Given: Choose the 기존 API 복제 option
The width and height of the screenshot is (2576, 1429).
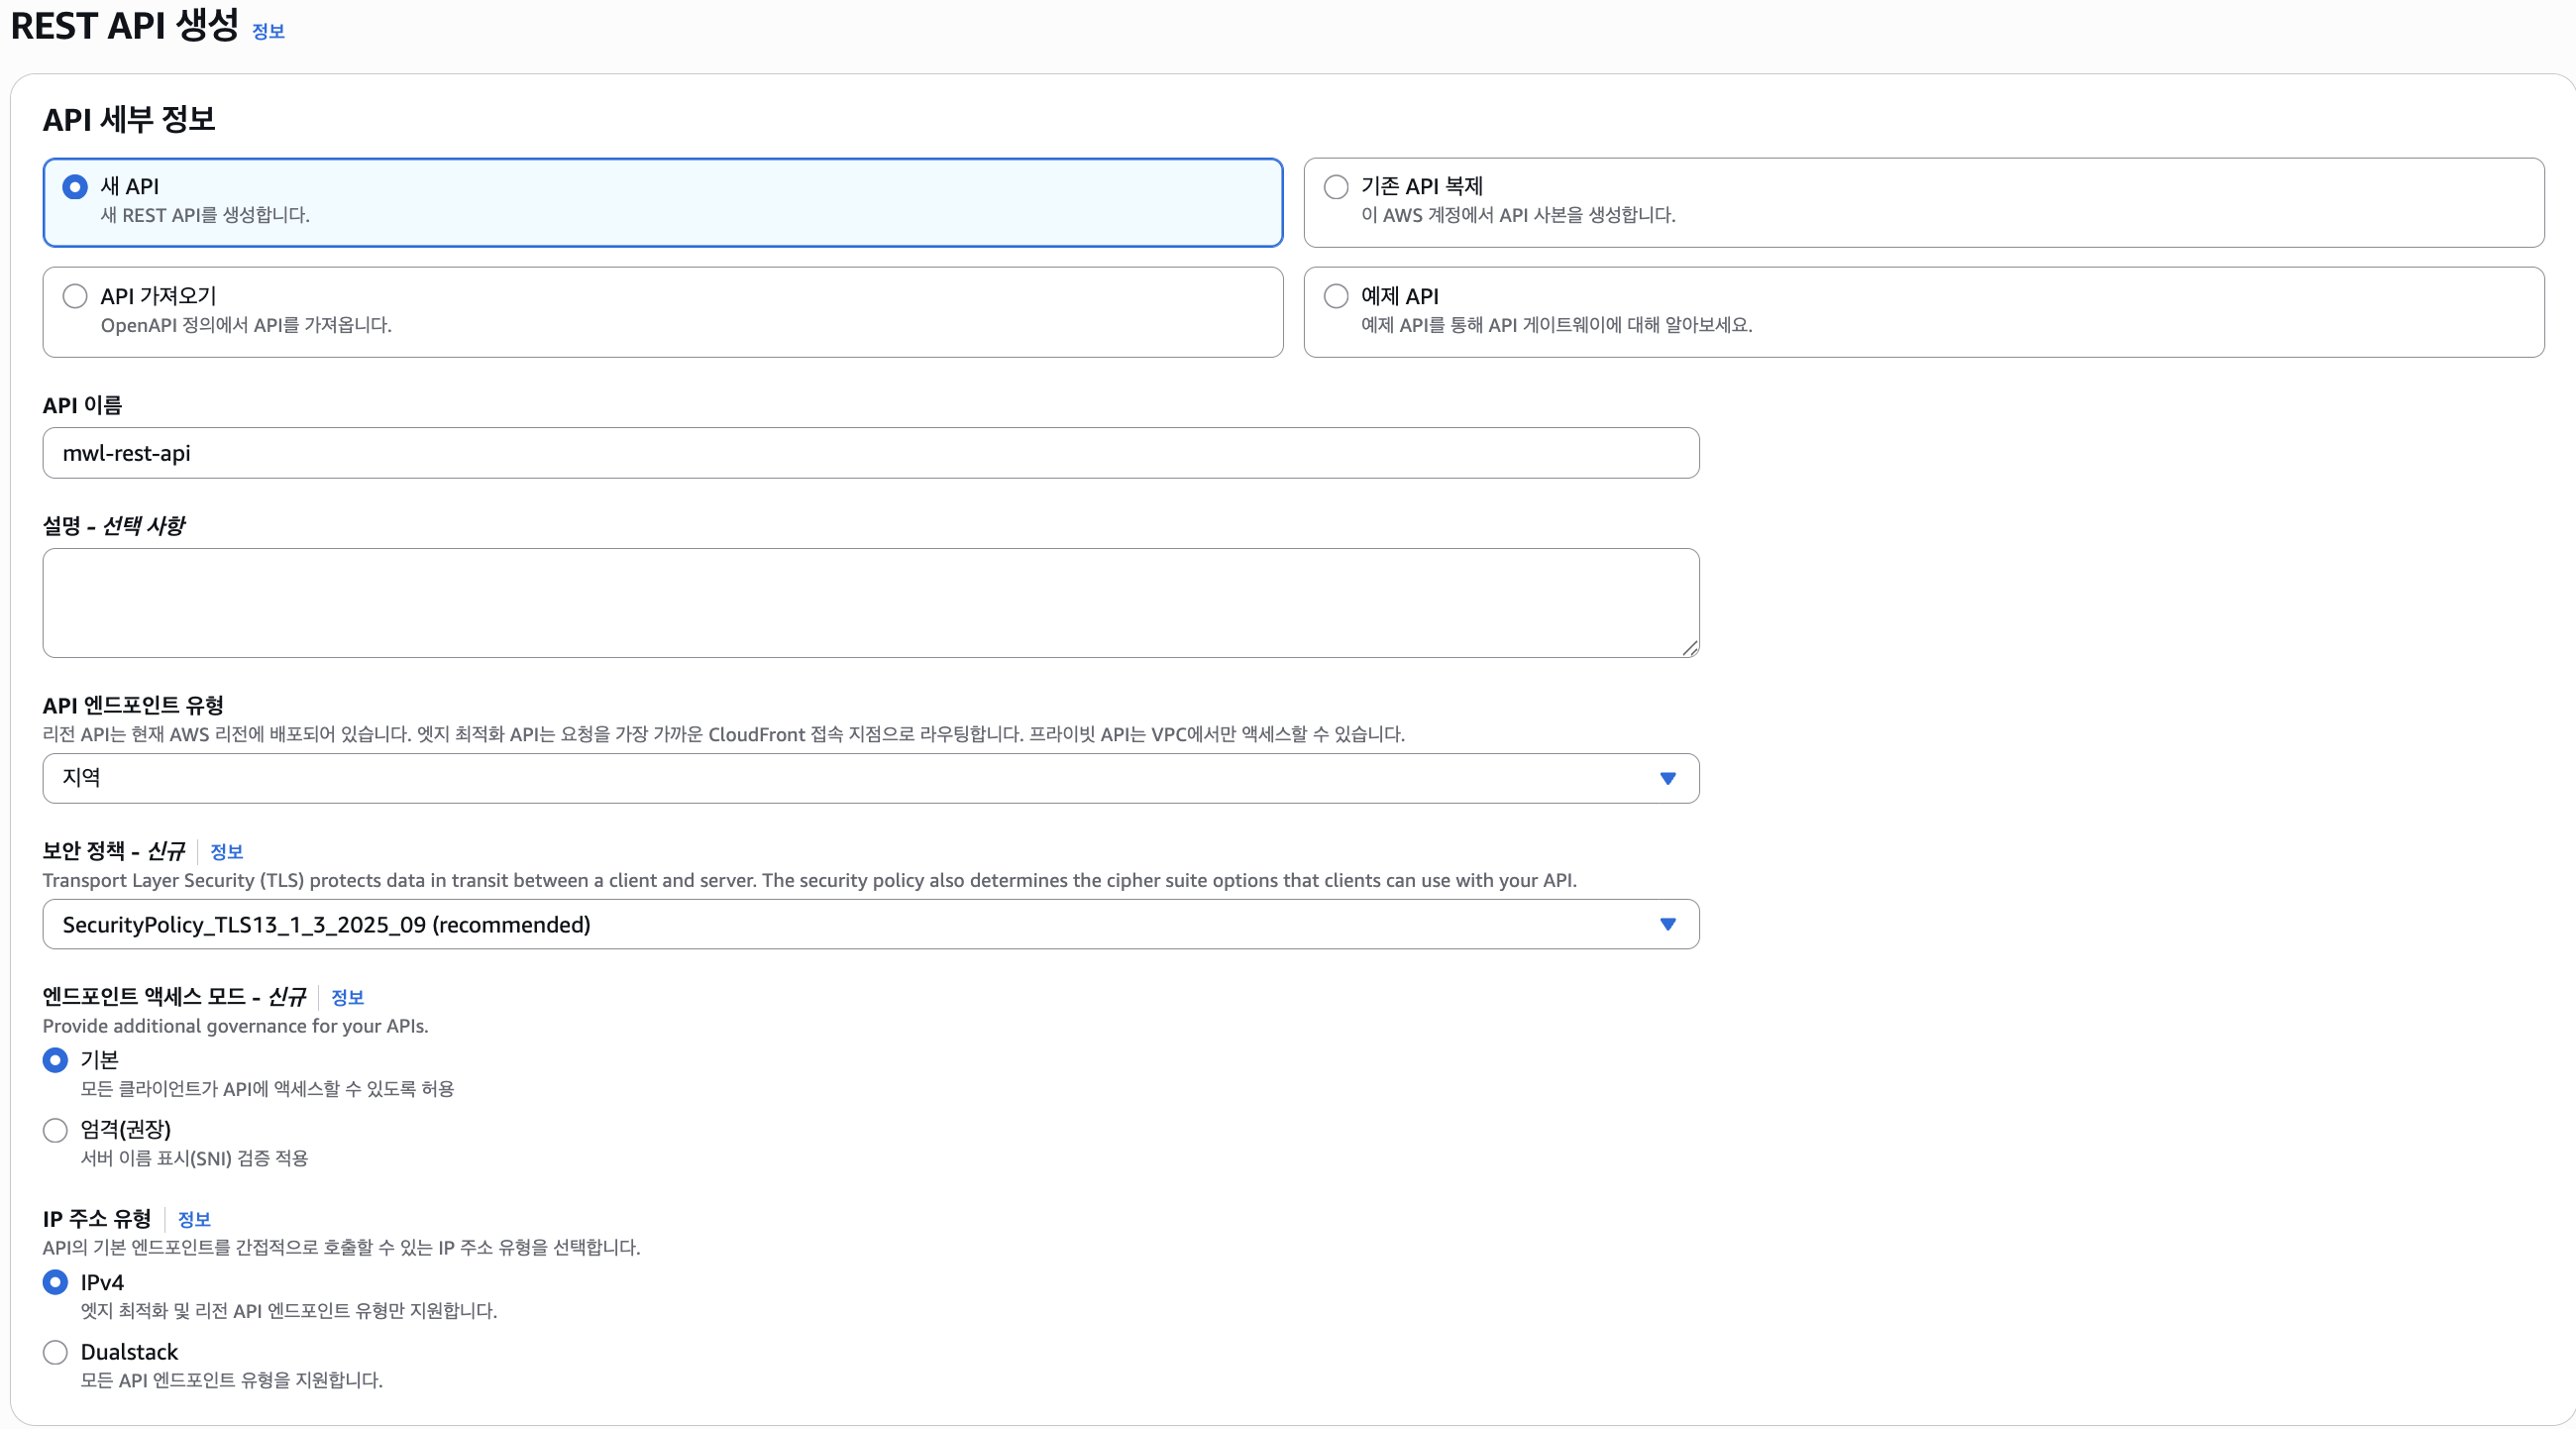Looking at the screenshot, I should tap(1336, 187).
